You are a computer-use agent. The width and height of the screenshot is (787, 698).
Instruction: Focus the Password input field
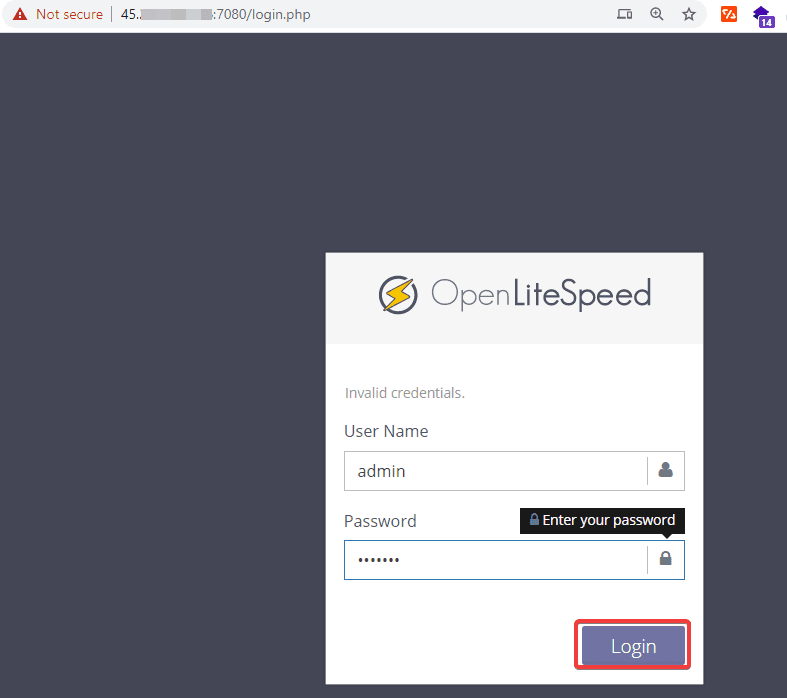(495, 560)
